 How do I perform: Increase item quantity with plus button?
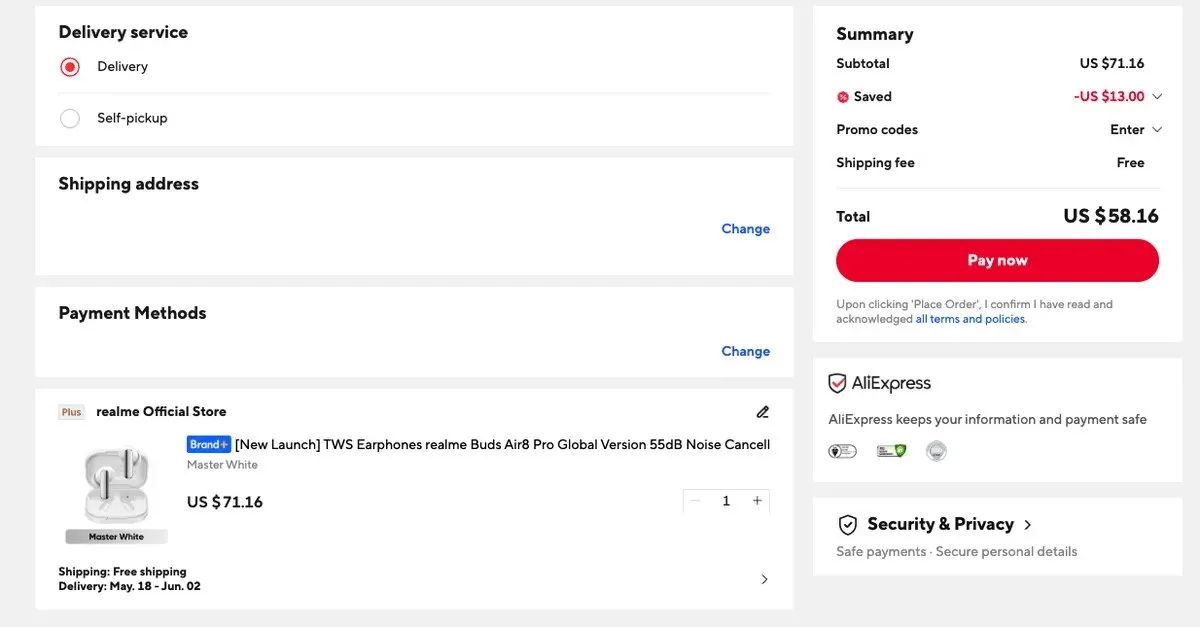[757, 501]
